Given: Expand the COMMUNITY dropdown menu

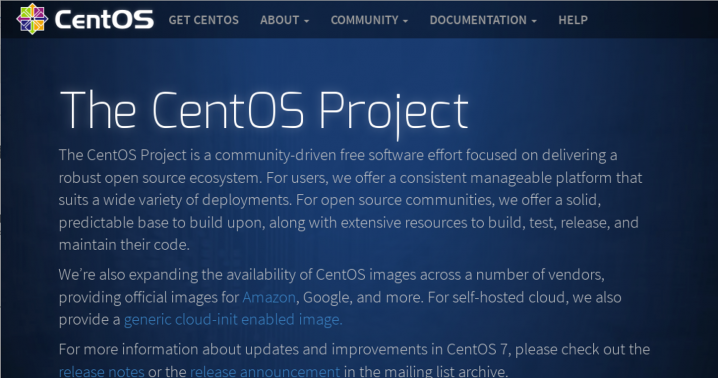Looking at the screenshot, I should coord(369,20).
